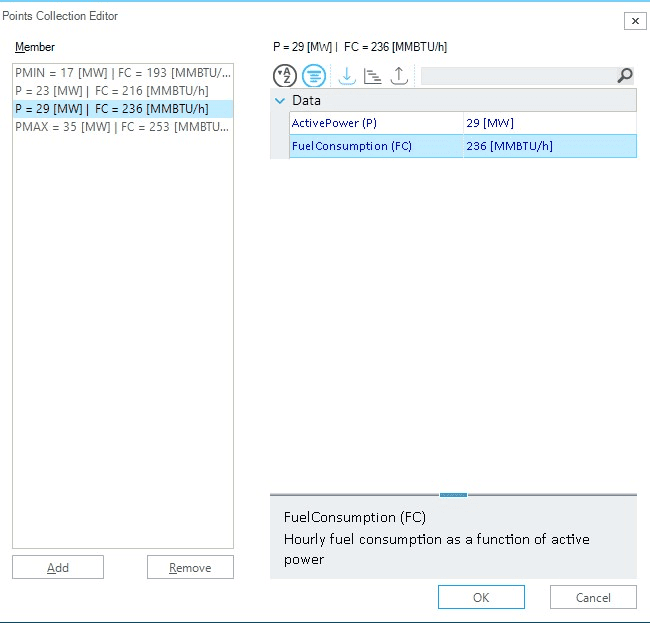Viewport: 650px width, 623px height.
Task: Confirm with the OK button
Action: (x=481, y=597)
